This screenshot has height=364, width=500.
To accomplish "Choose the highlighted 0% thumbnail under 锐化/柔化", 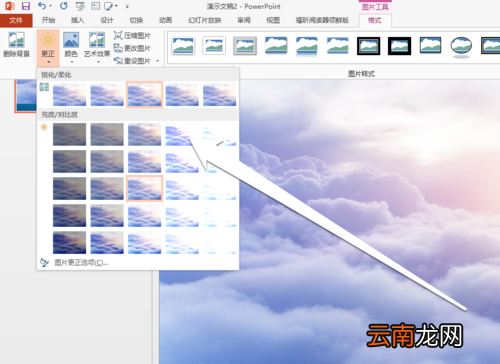I will tap(144, 95).
